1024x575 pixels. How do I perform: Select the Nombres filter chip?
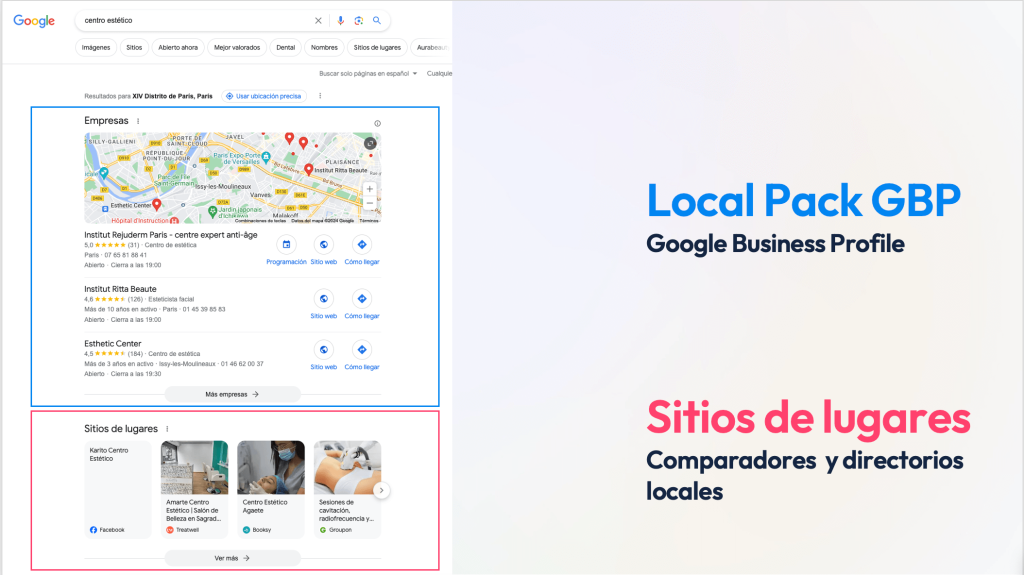[324, 47]
